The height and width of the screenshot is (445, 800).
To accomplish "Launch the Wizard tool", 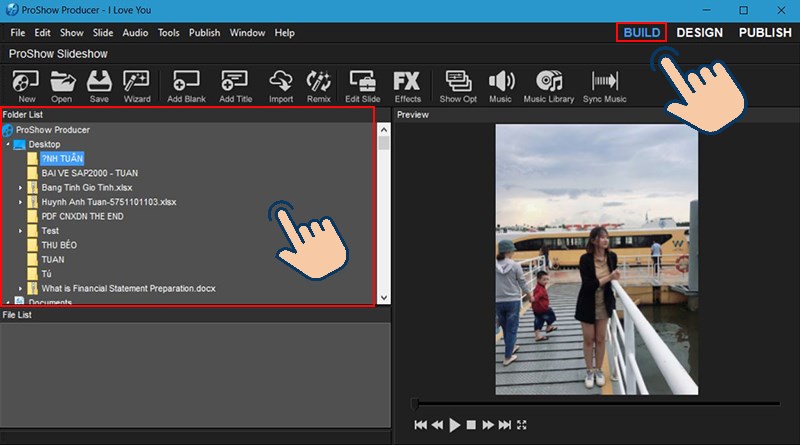I will coord(137,87).
